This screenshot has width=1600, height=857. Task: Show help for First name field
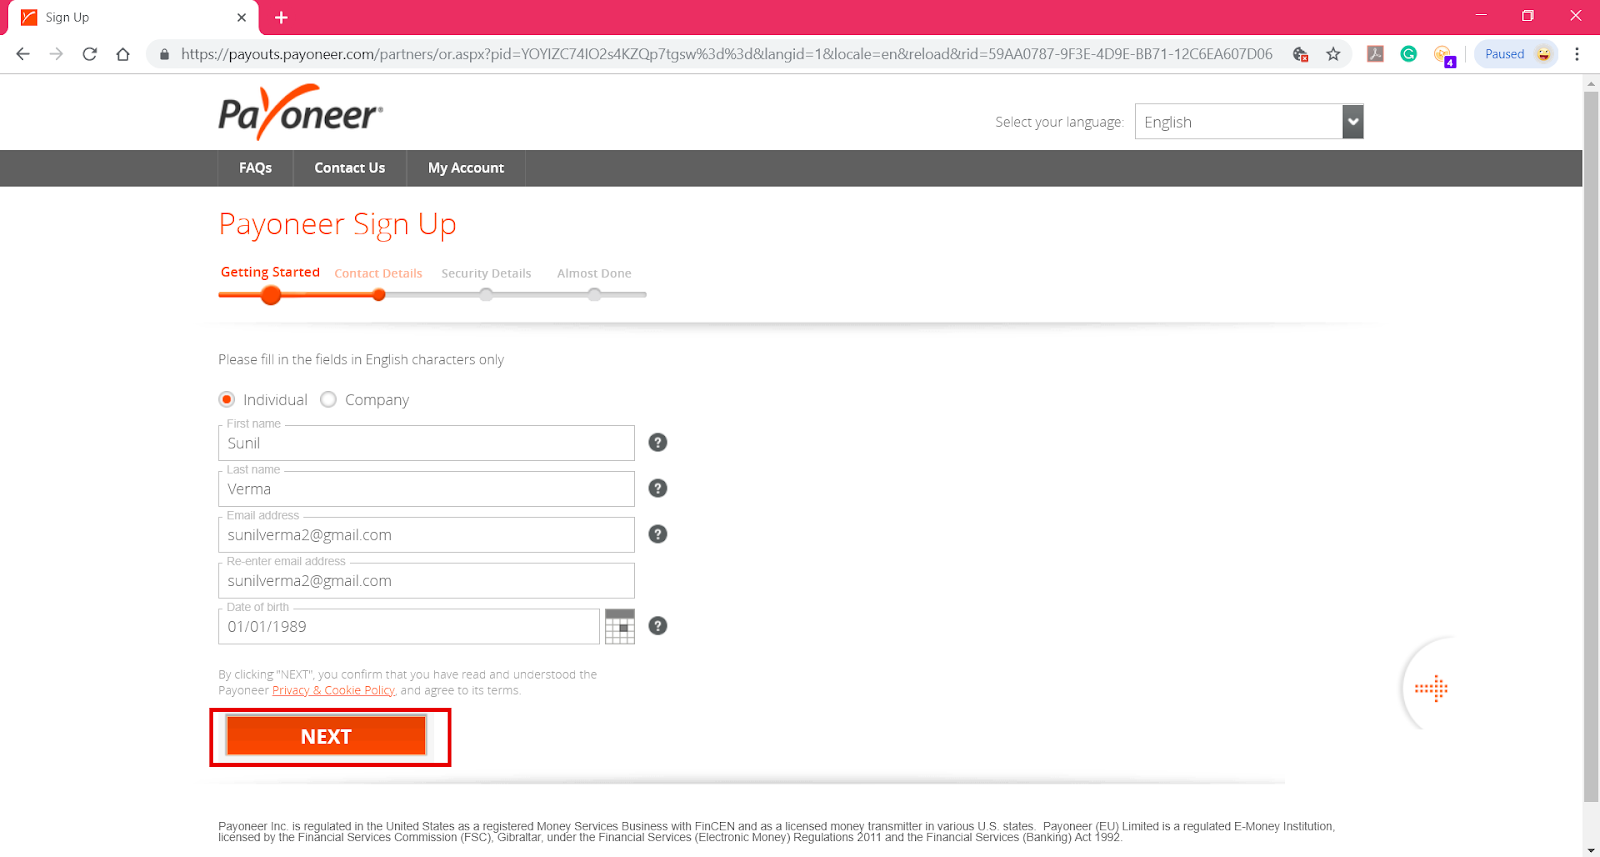[658, 442]
